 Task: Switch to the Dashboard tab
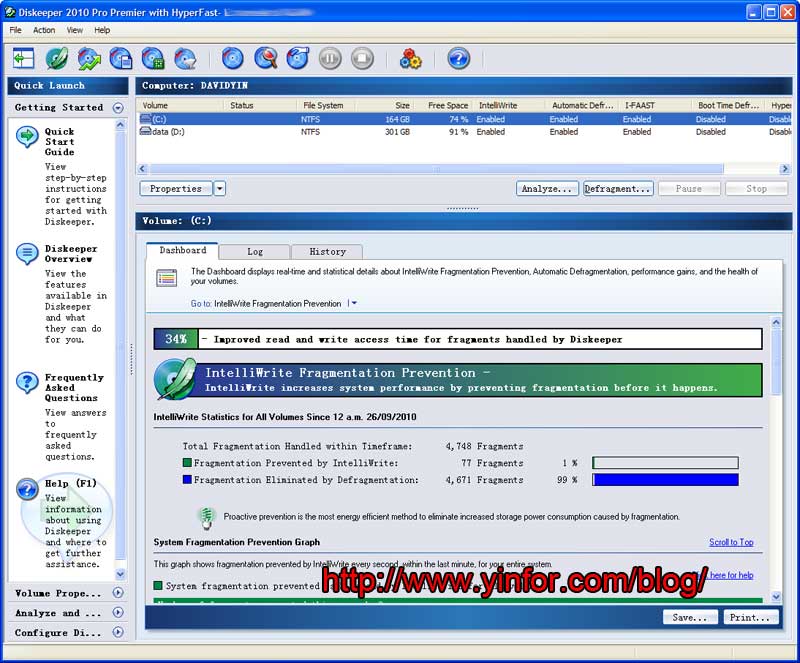click(x=183, y=251)
